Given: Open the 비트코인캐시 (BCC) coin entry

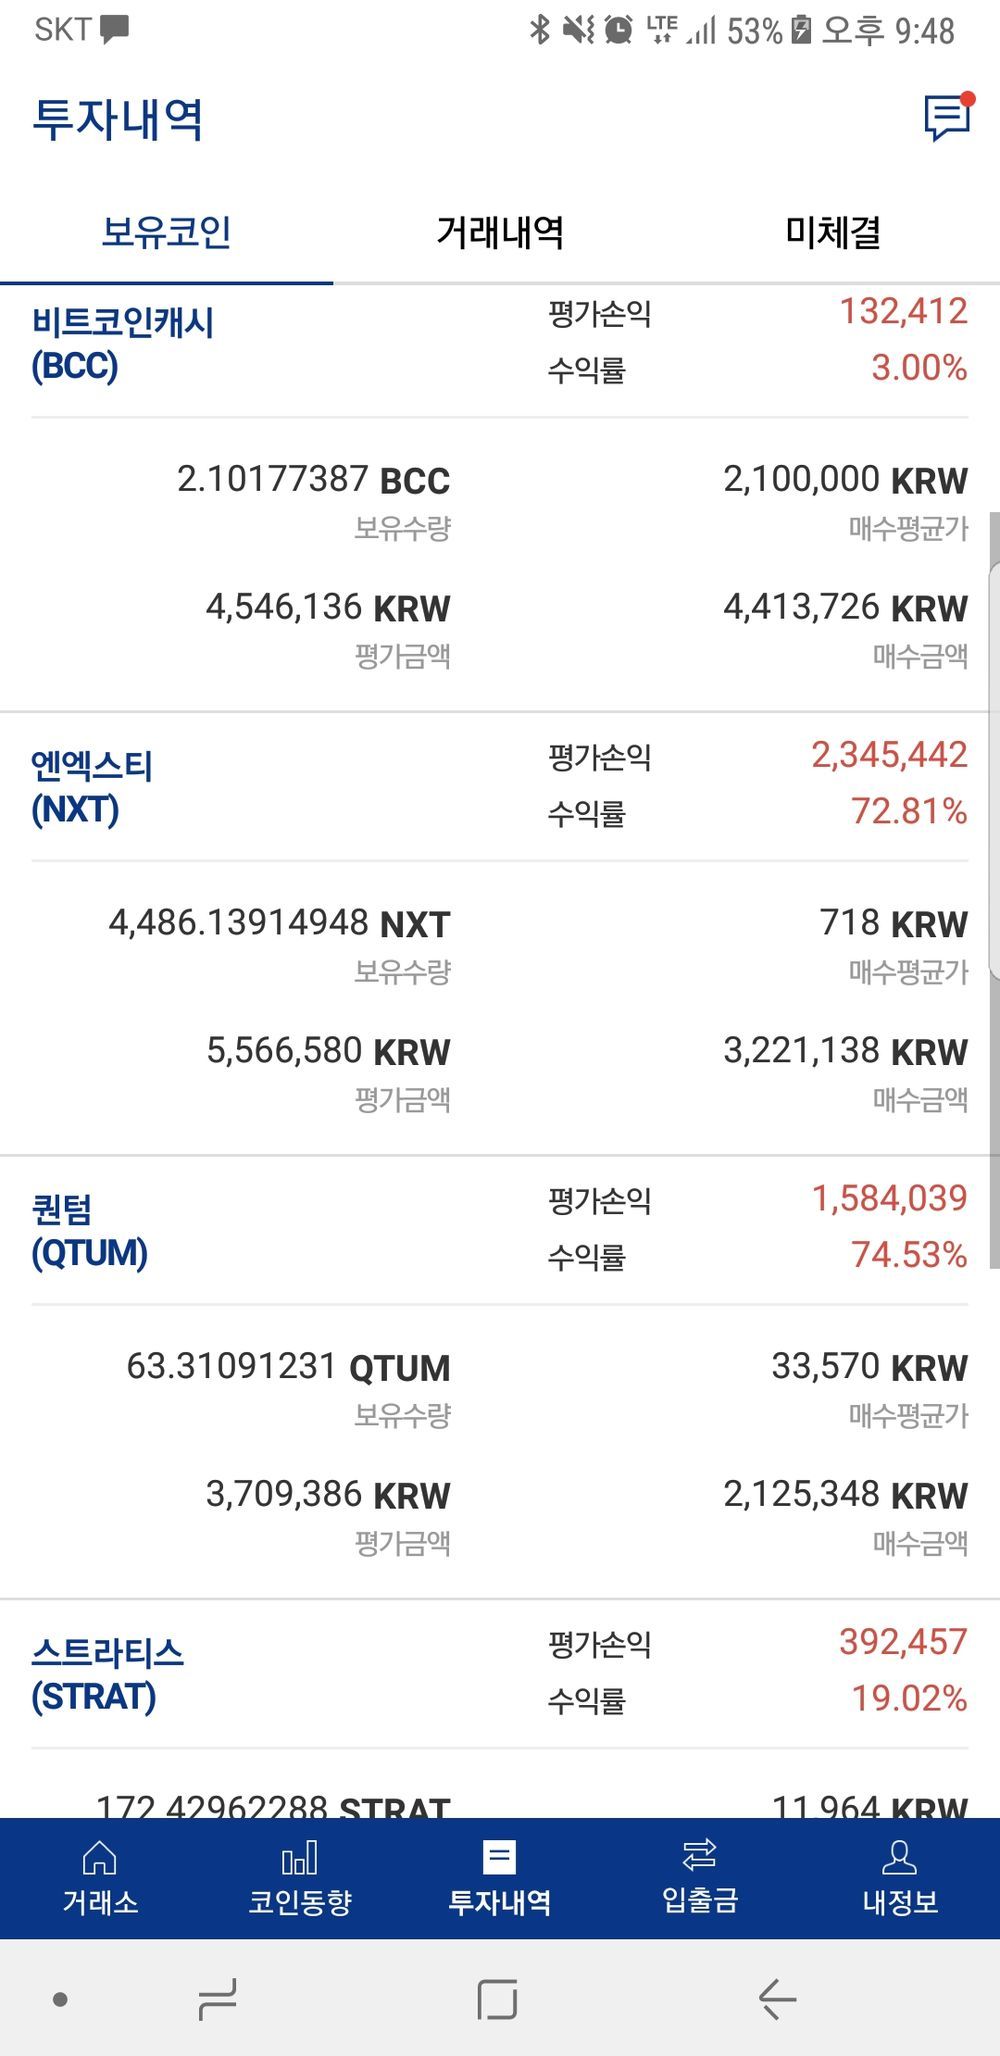Looking at the screenshot, I should (123, 344).
